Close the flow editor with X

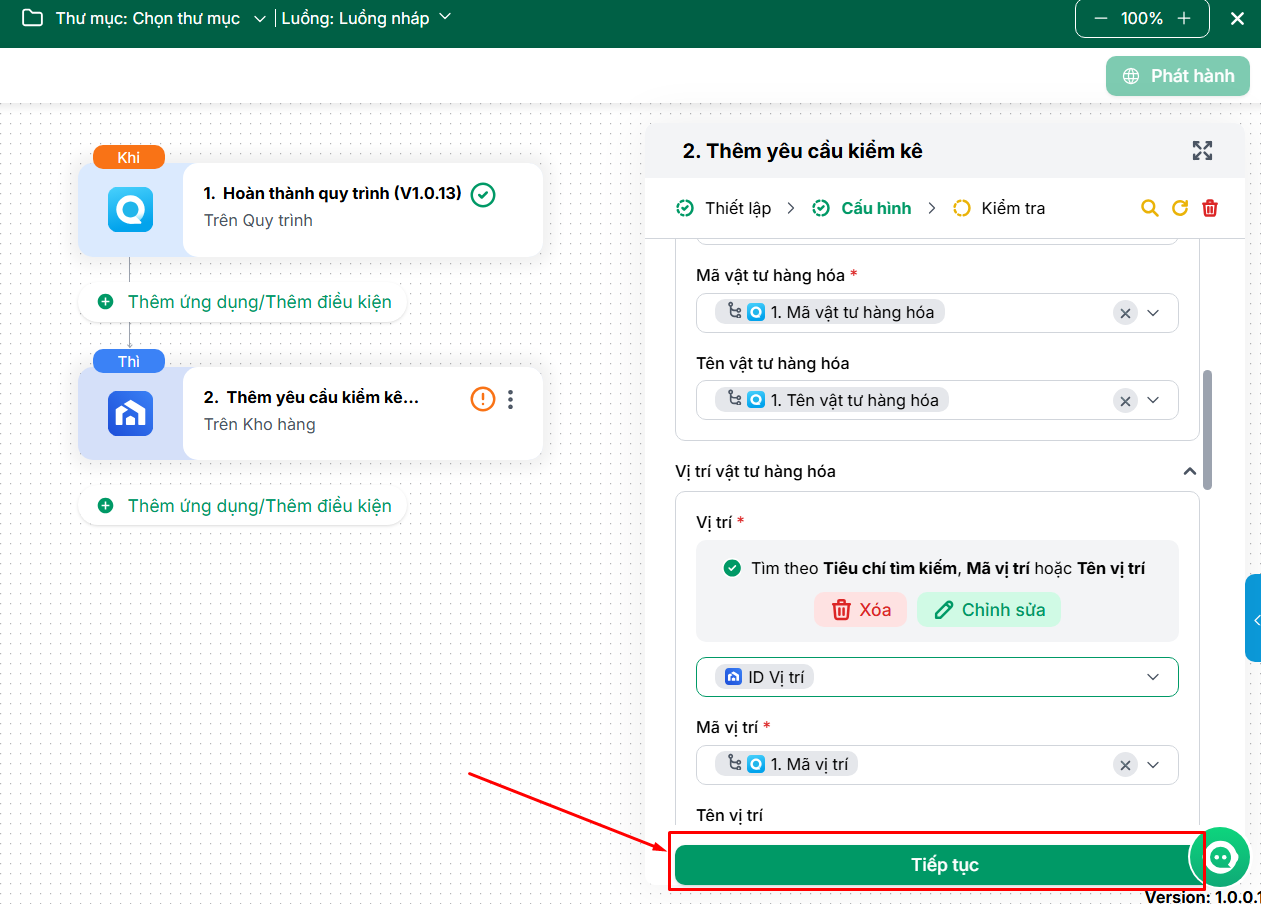pos(1237,18)
